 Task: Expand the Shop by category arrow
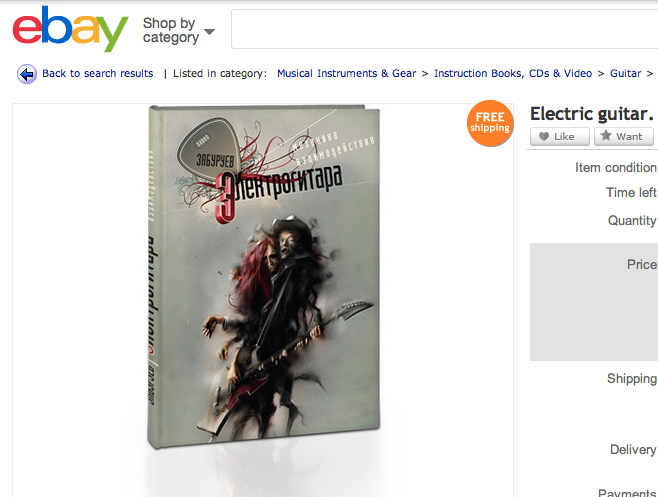pyautogui.click(x=209, y=31)
